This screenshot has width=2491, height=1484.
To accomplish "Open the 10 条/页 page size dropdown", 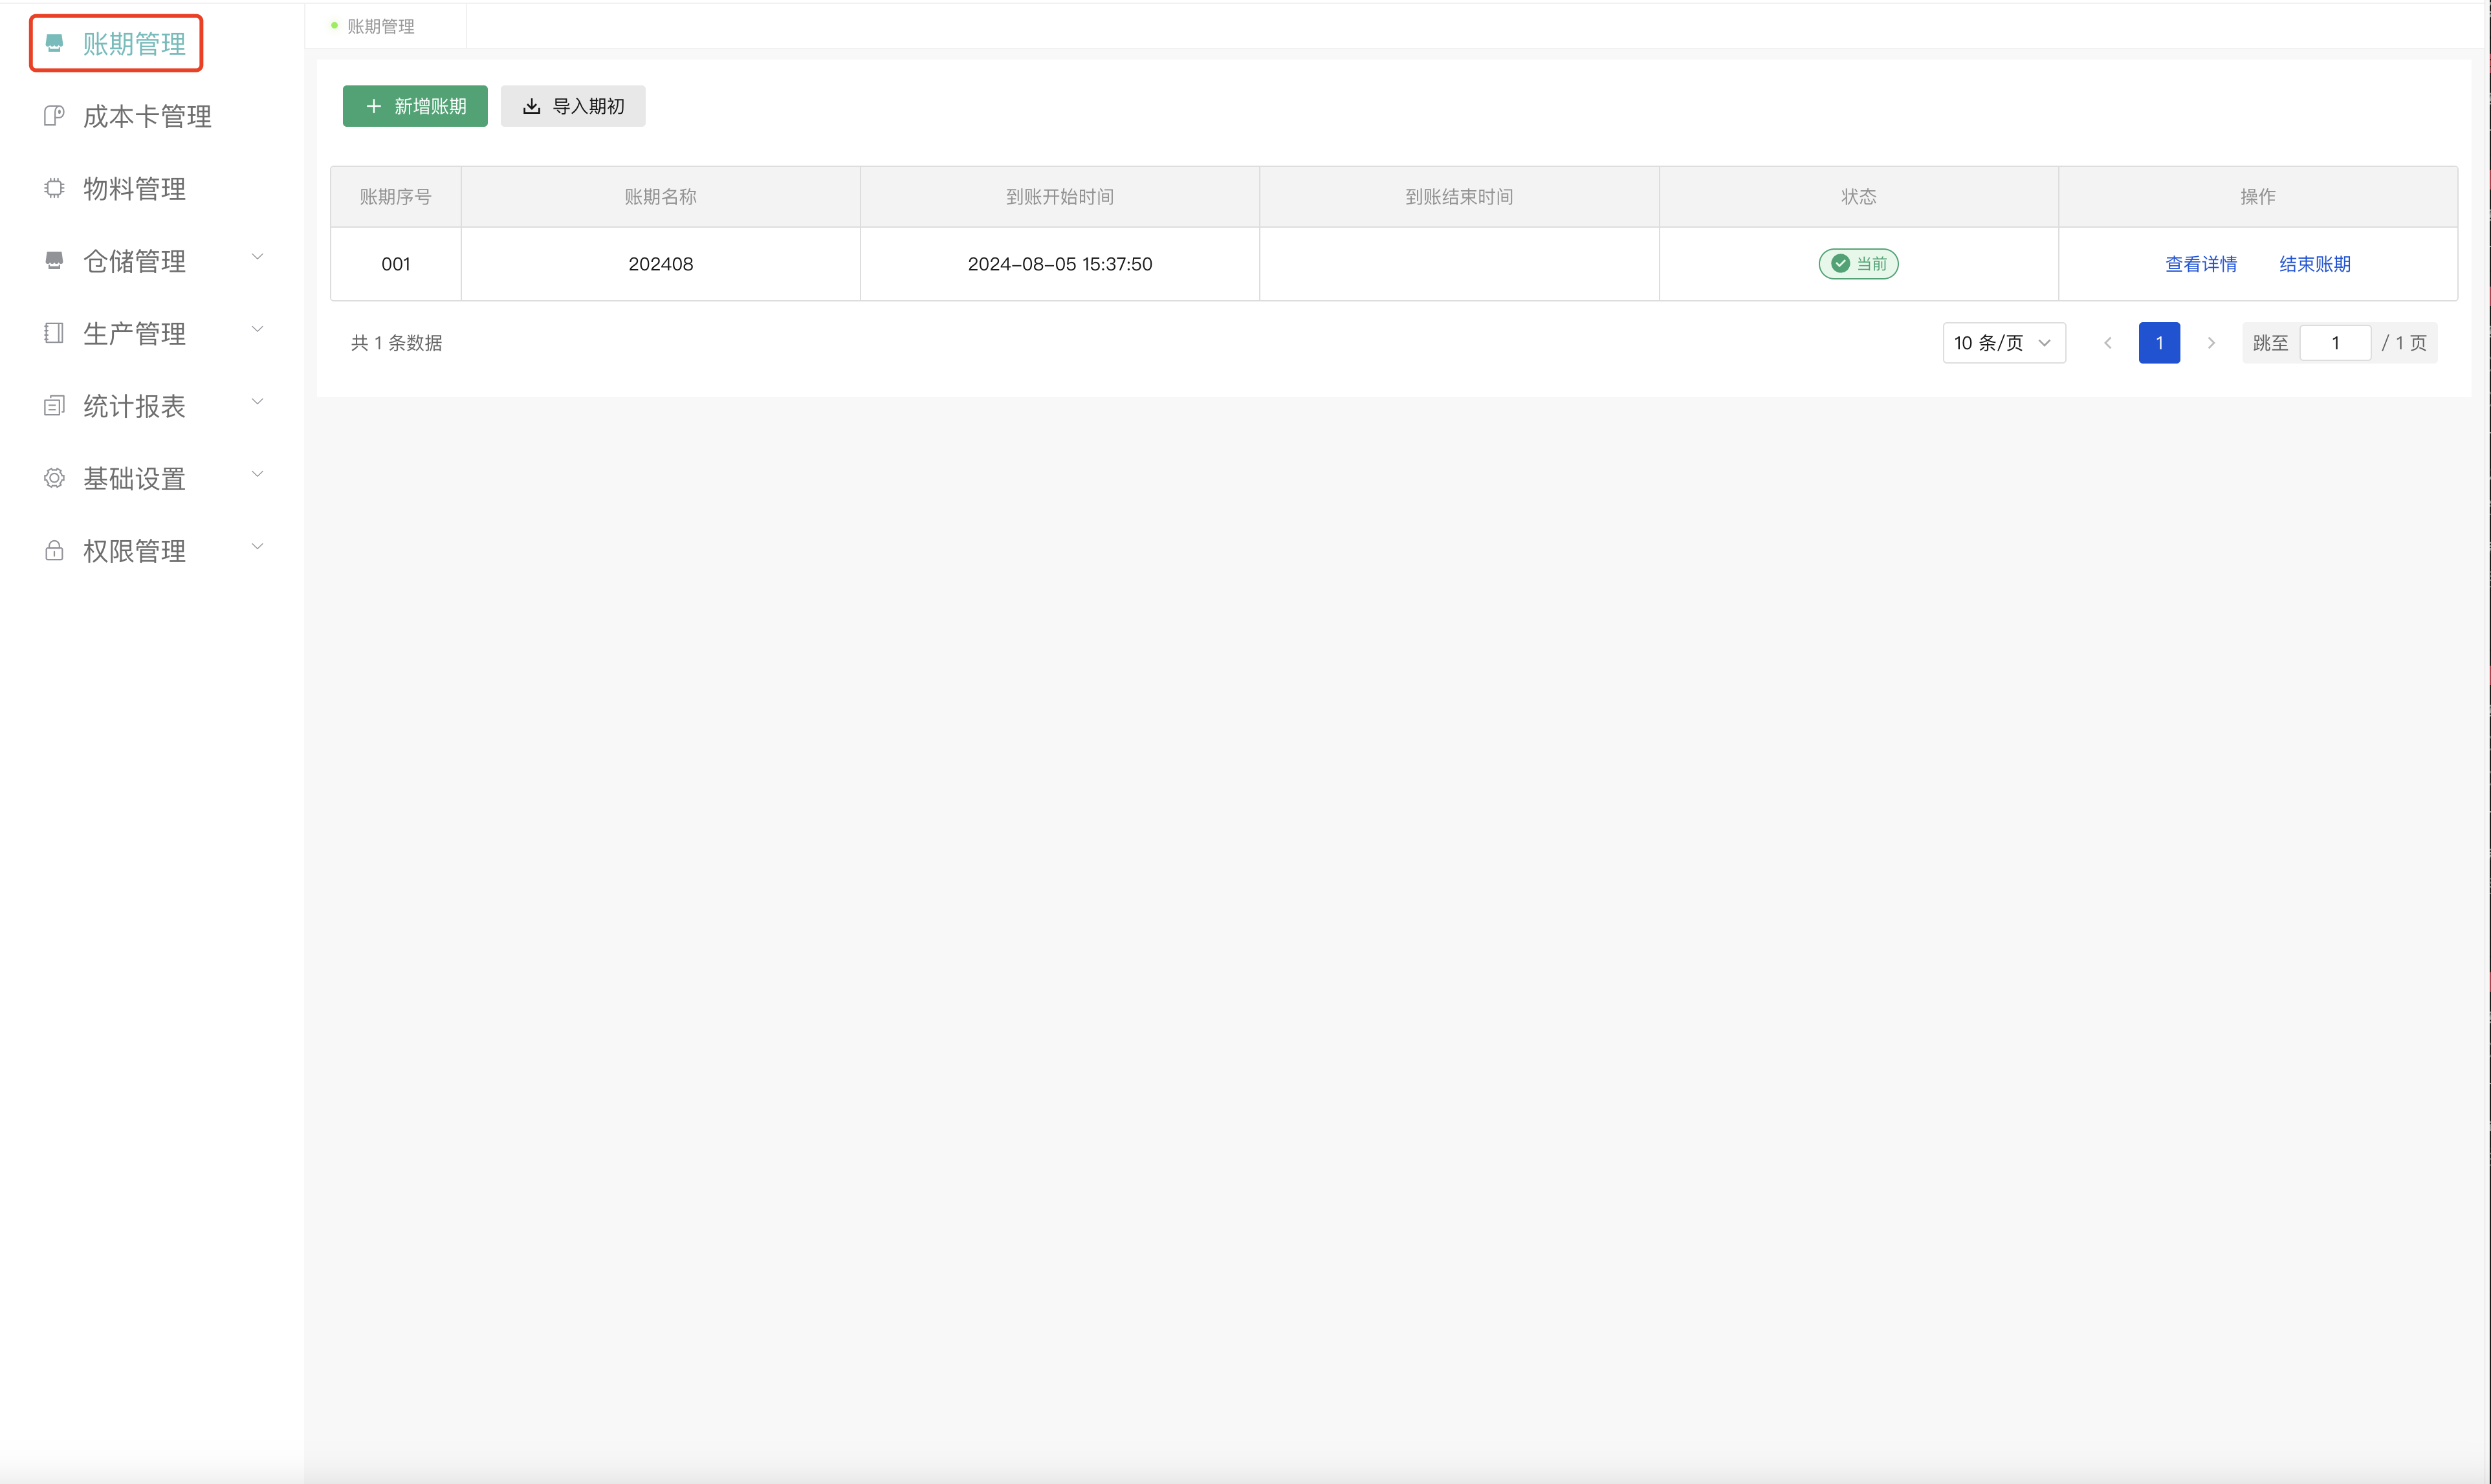I will 2003,343.
